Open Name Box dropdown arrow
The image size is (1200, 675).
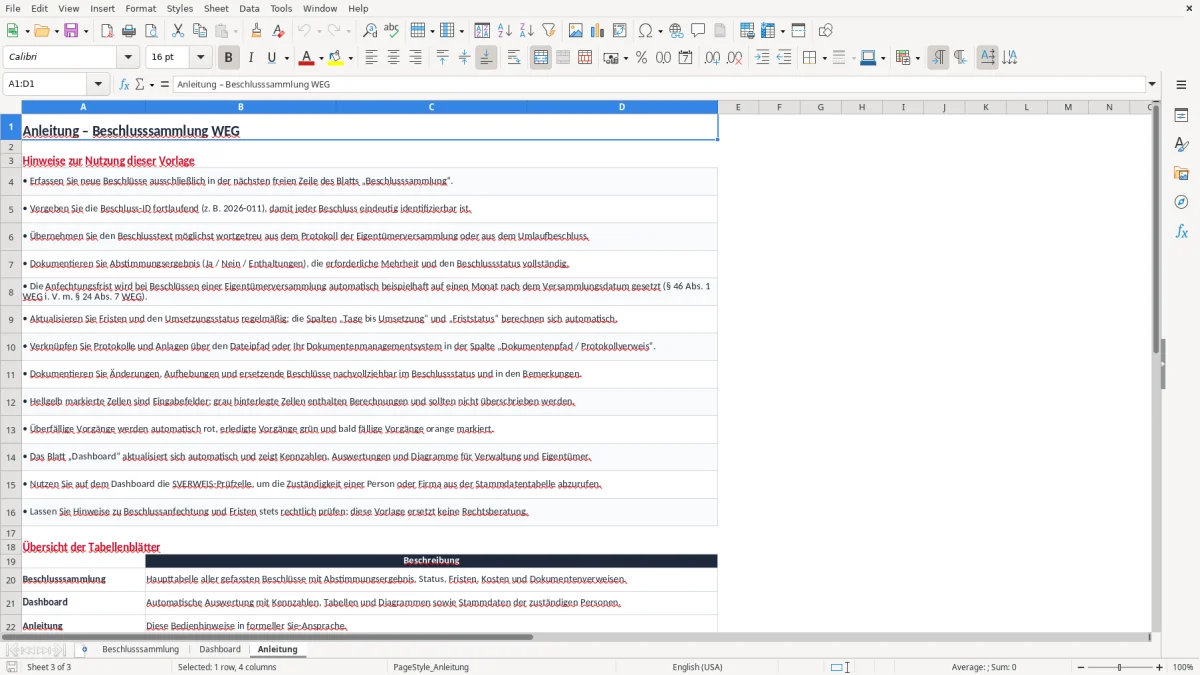(x=98, y=85)
